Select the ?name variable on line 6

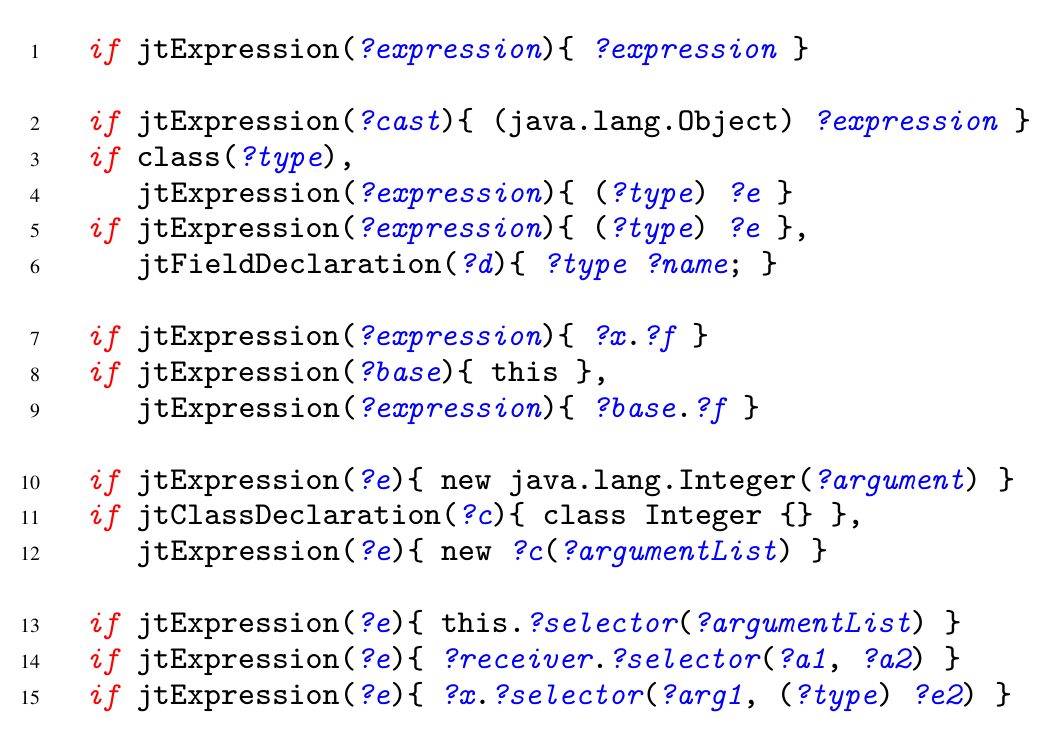(687, 265)
